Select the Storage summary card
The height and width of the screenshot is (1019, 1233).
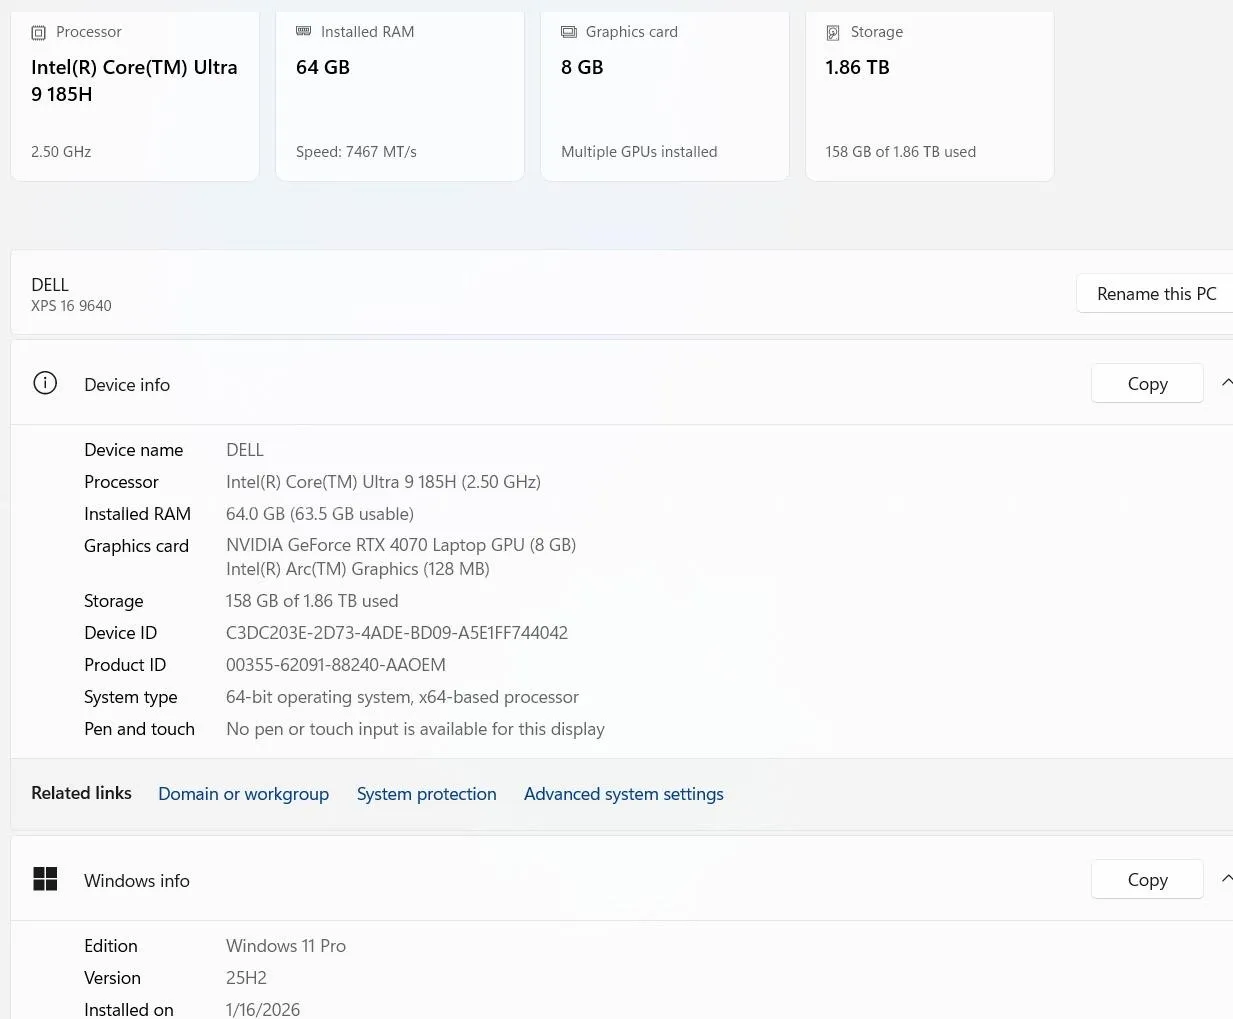929,96
